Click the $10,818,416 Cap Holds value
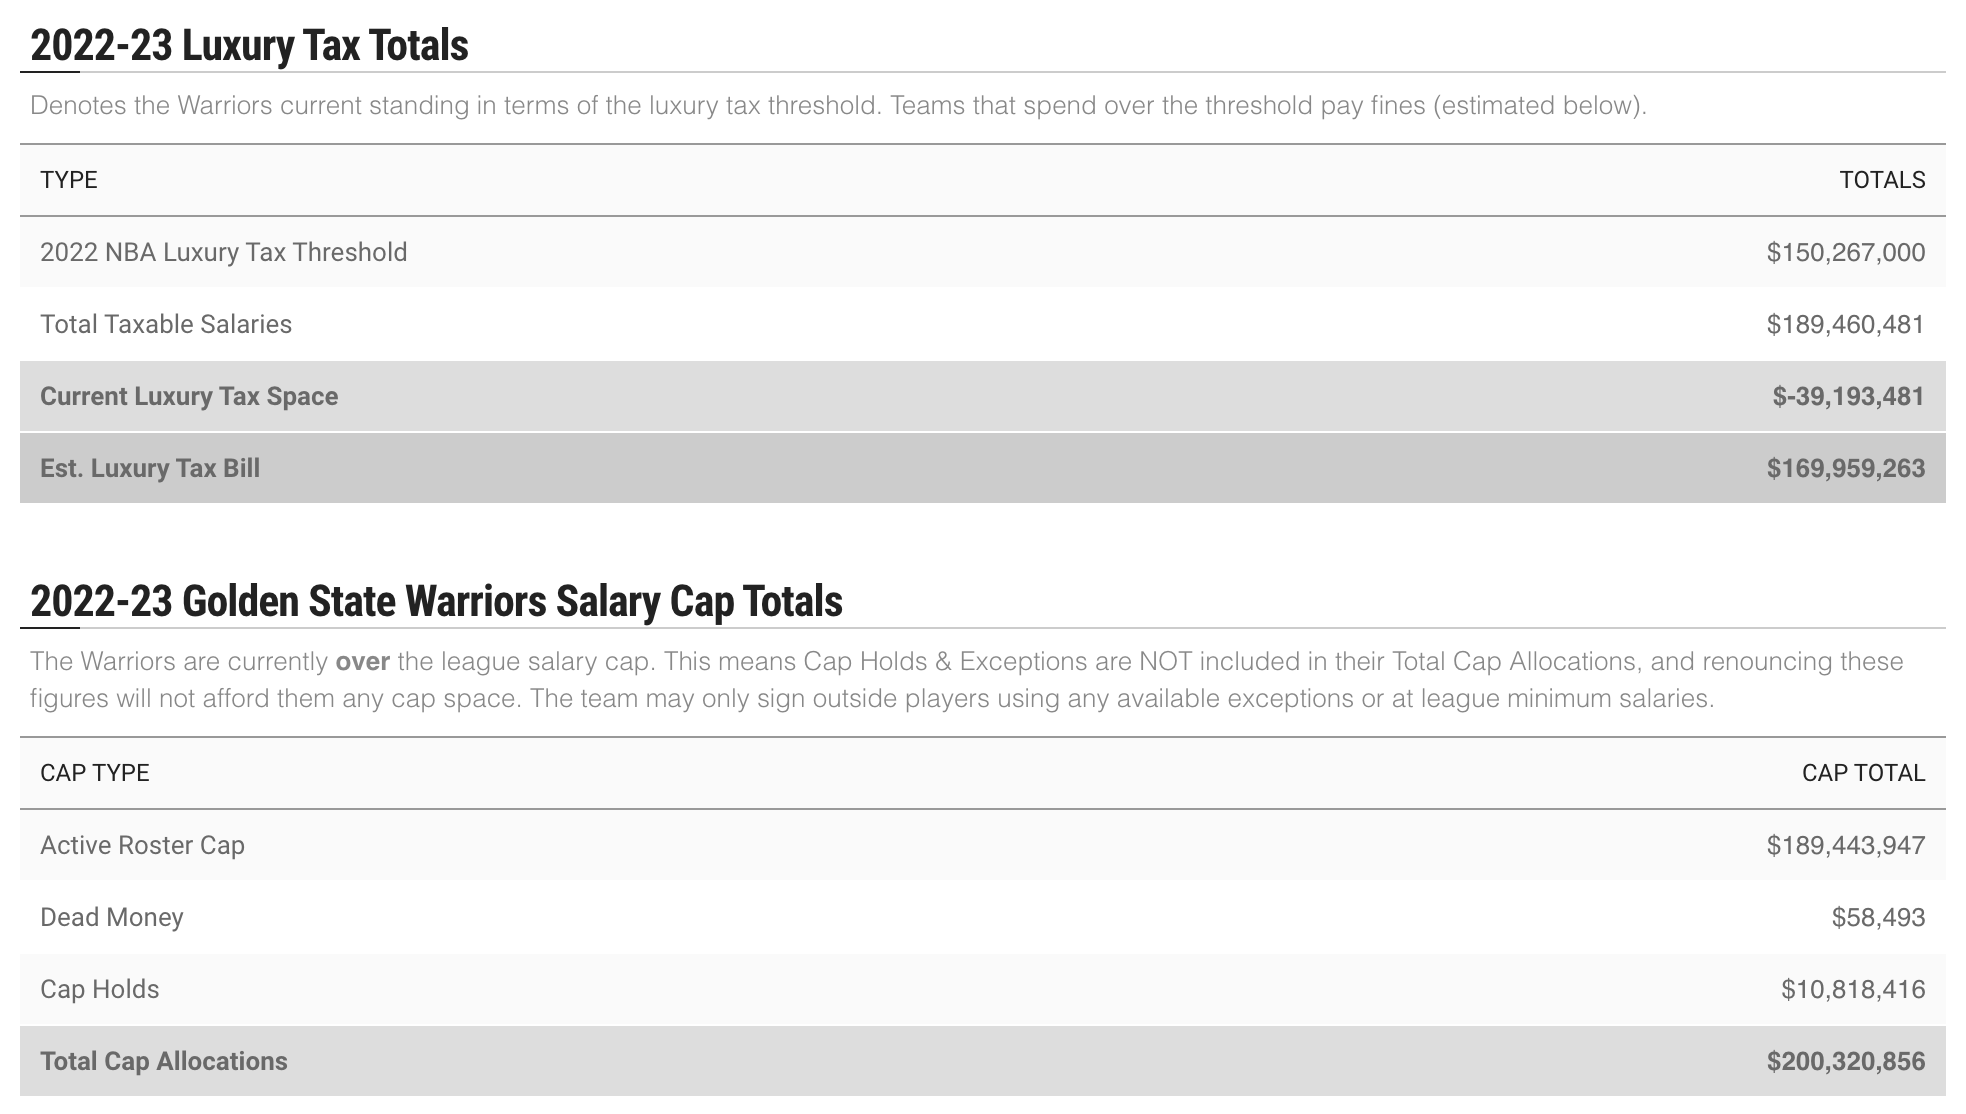The height and width of the screenshot is (1114, 1966). coord(1852,989)
